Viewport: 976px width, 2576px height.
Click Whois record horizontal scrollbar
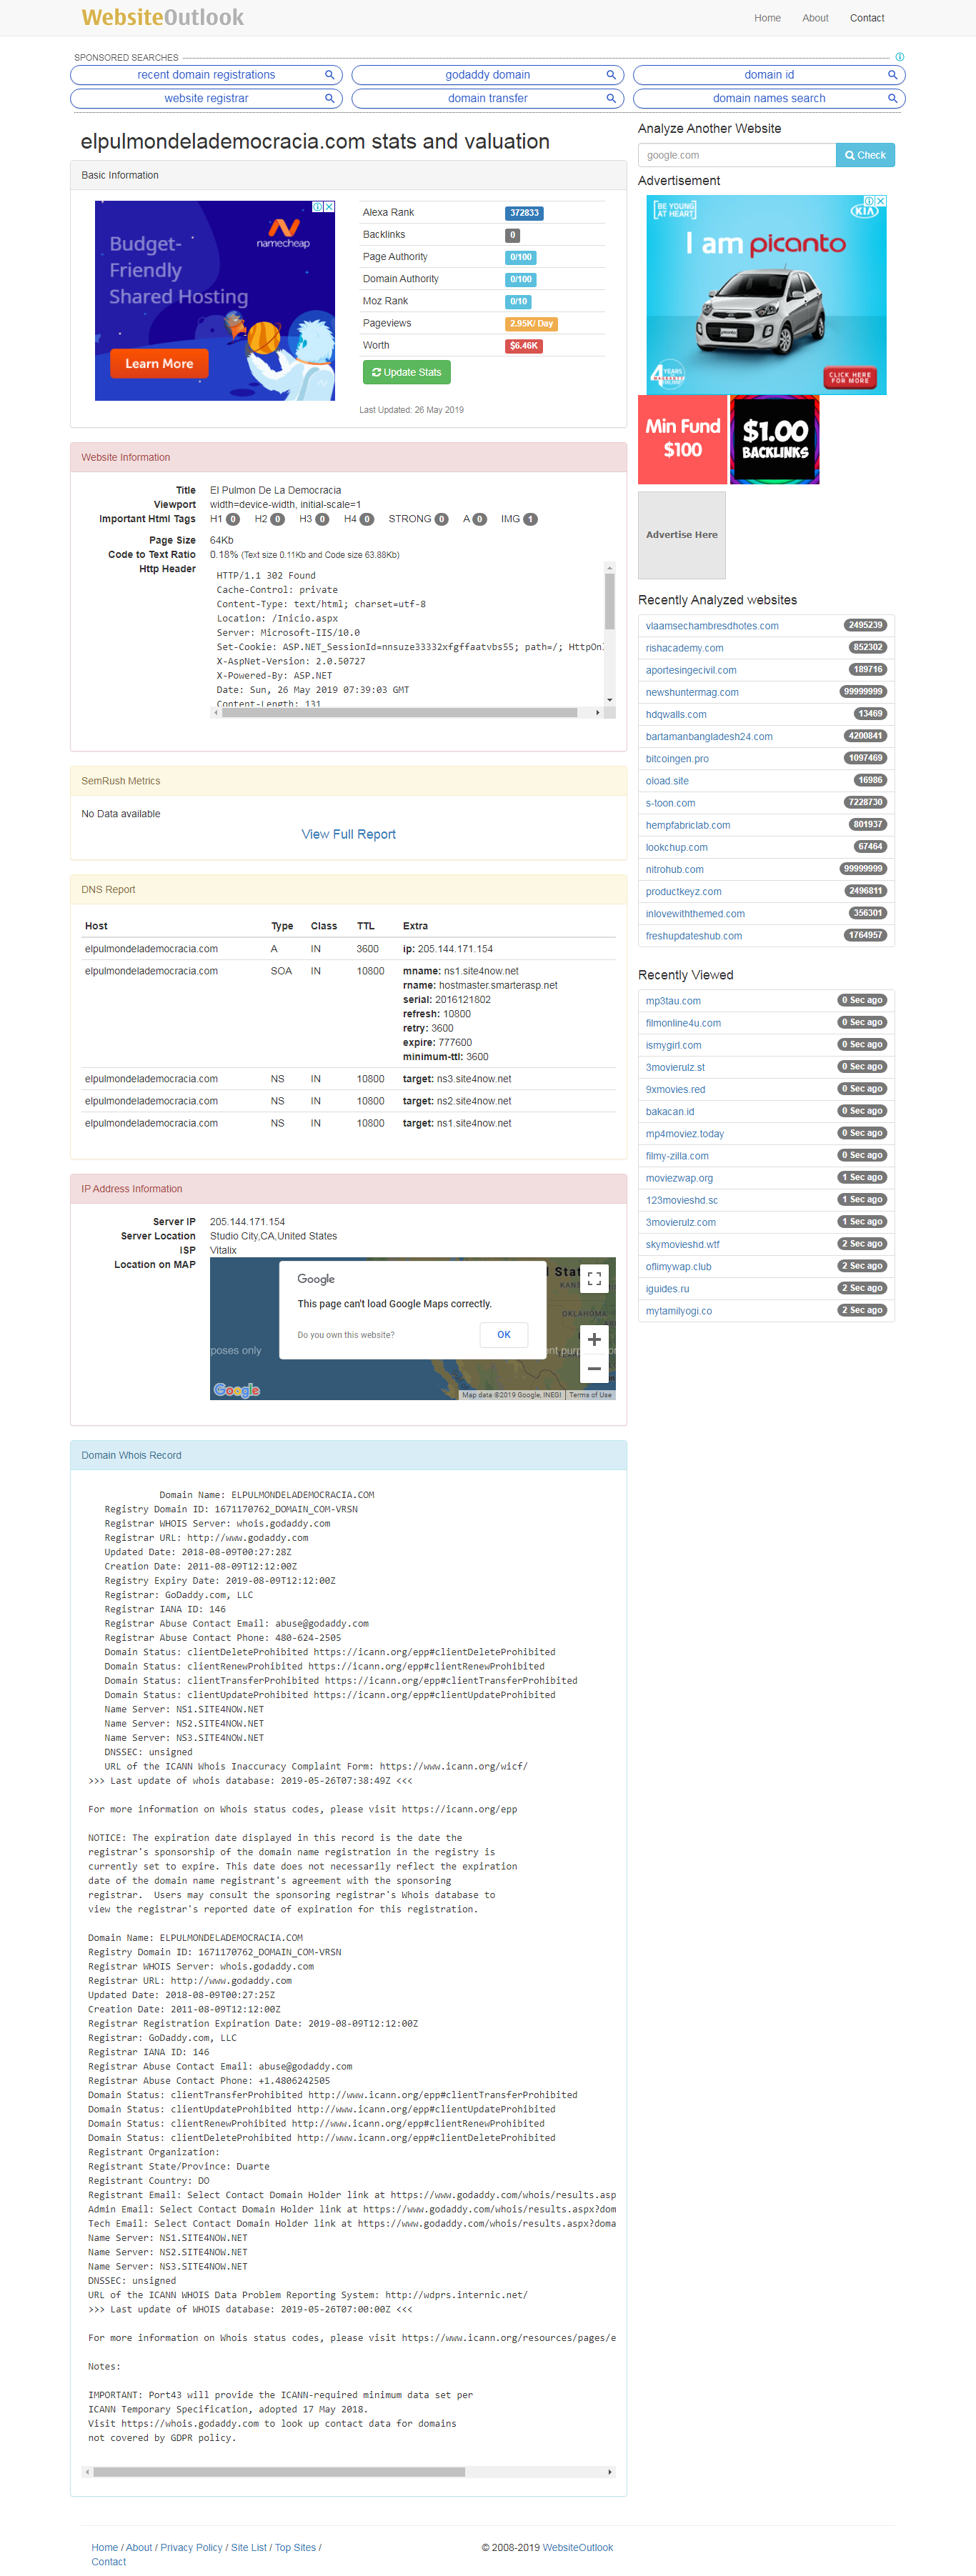279,2471
